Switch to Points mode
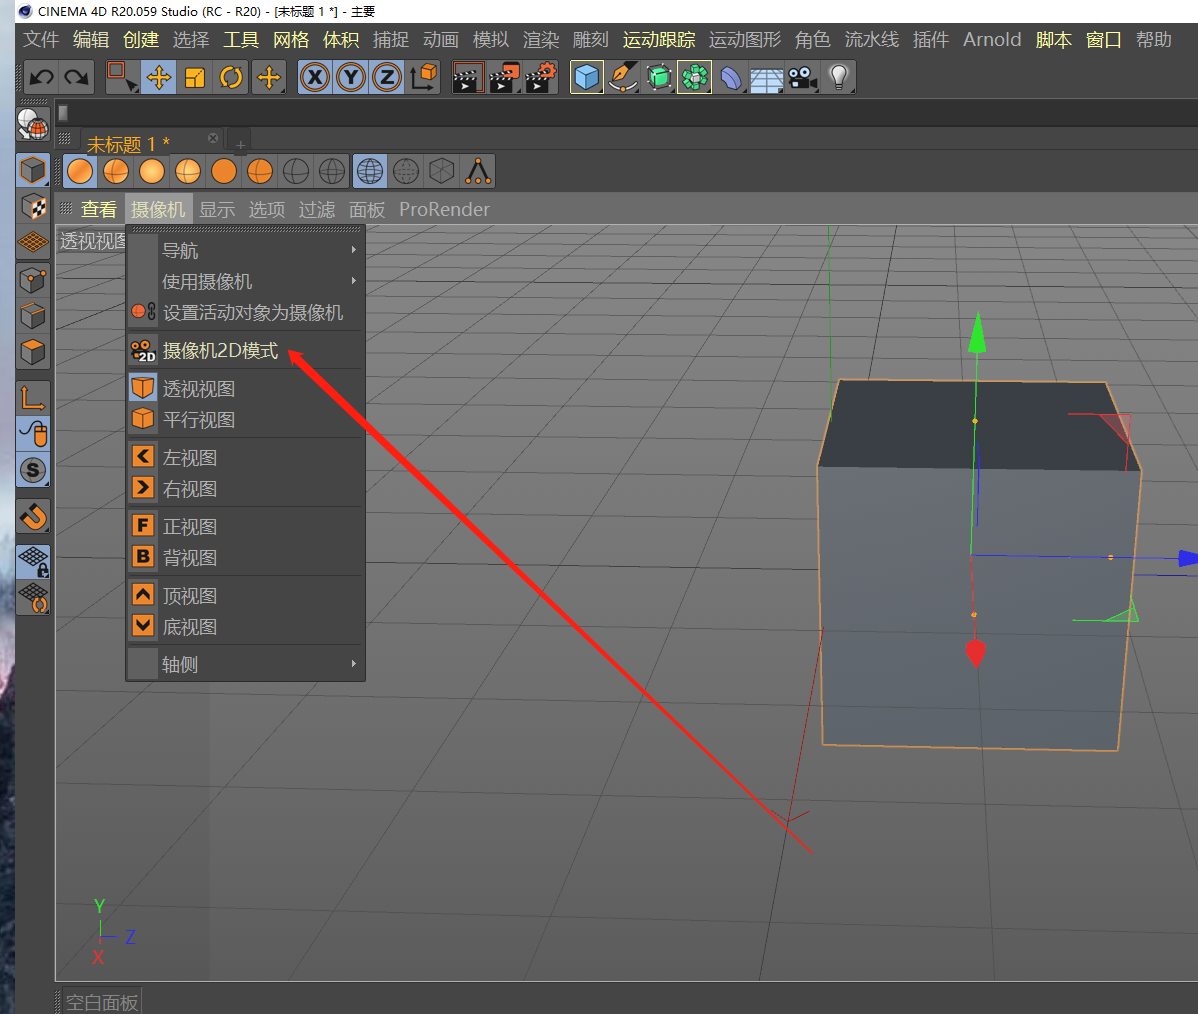This screenshot has width=1198, height=1014. 33,280
